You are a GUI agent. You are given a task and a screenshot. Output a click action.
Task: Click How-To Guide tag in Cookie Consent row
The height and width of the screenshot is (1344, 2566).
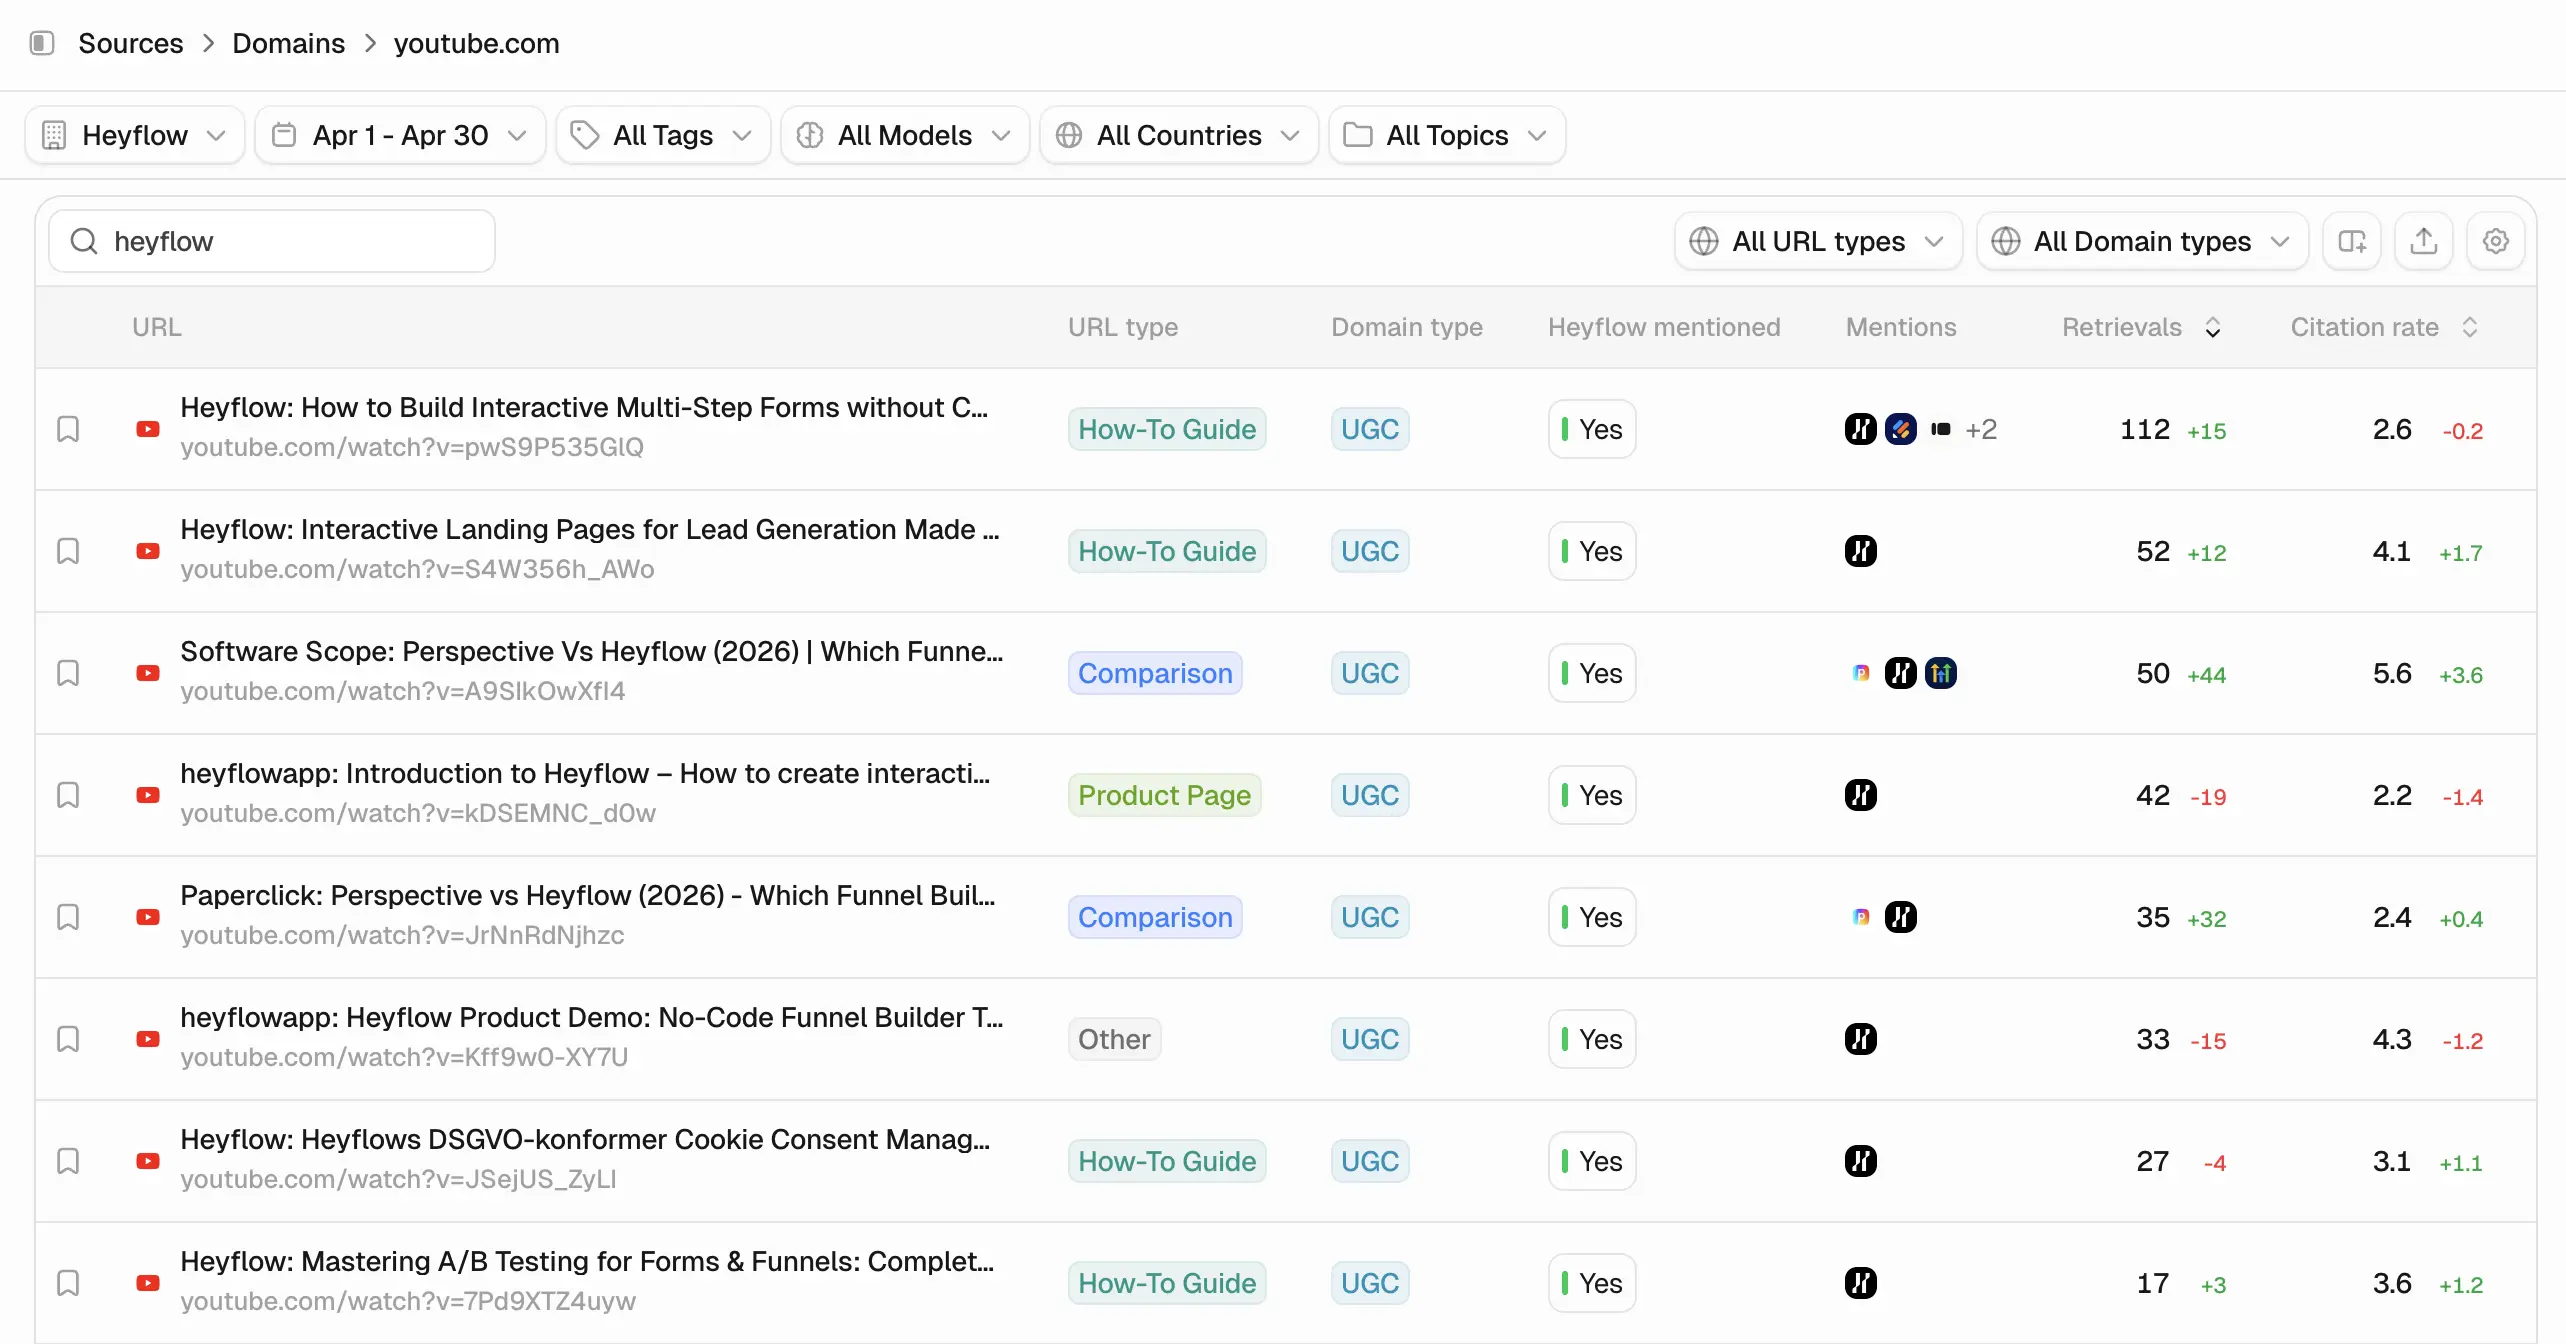click(1167, 1161)
